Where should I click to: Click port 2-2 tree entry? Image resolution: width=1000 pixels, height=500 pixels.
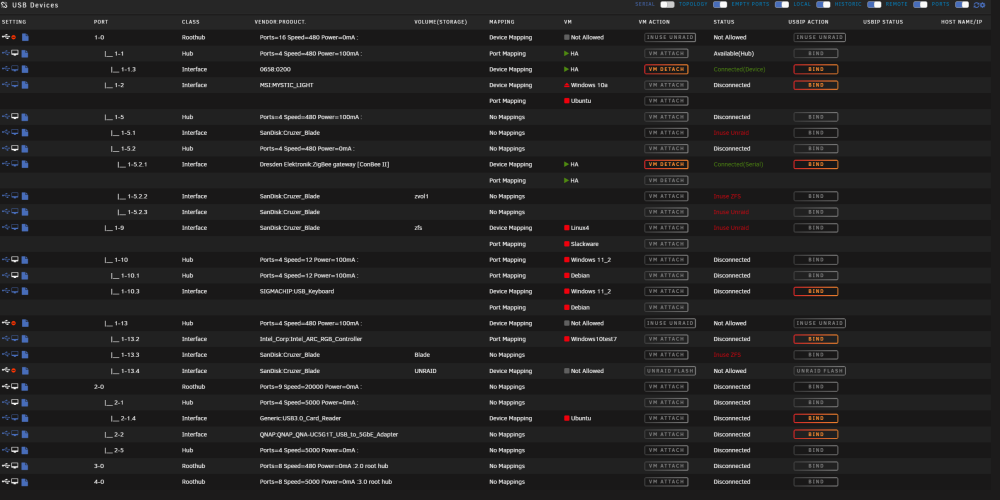coord(114,434)
